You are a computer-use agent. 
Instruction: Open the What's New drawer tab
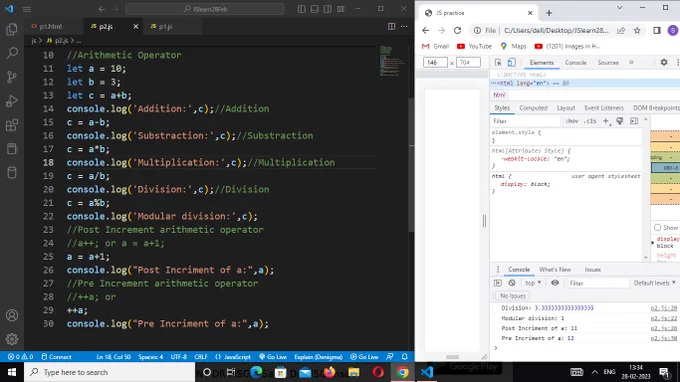pyautogui.click(x=555, y=269)
